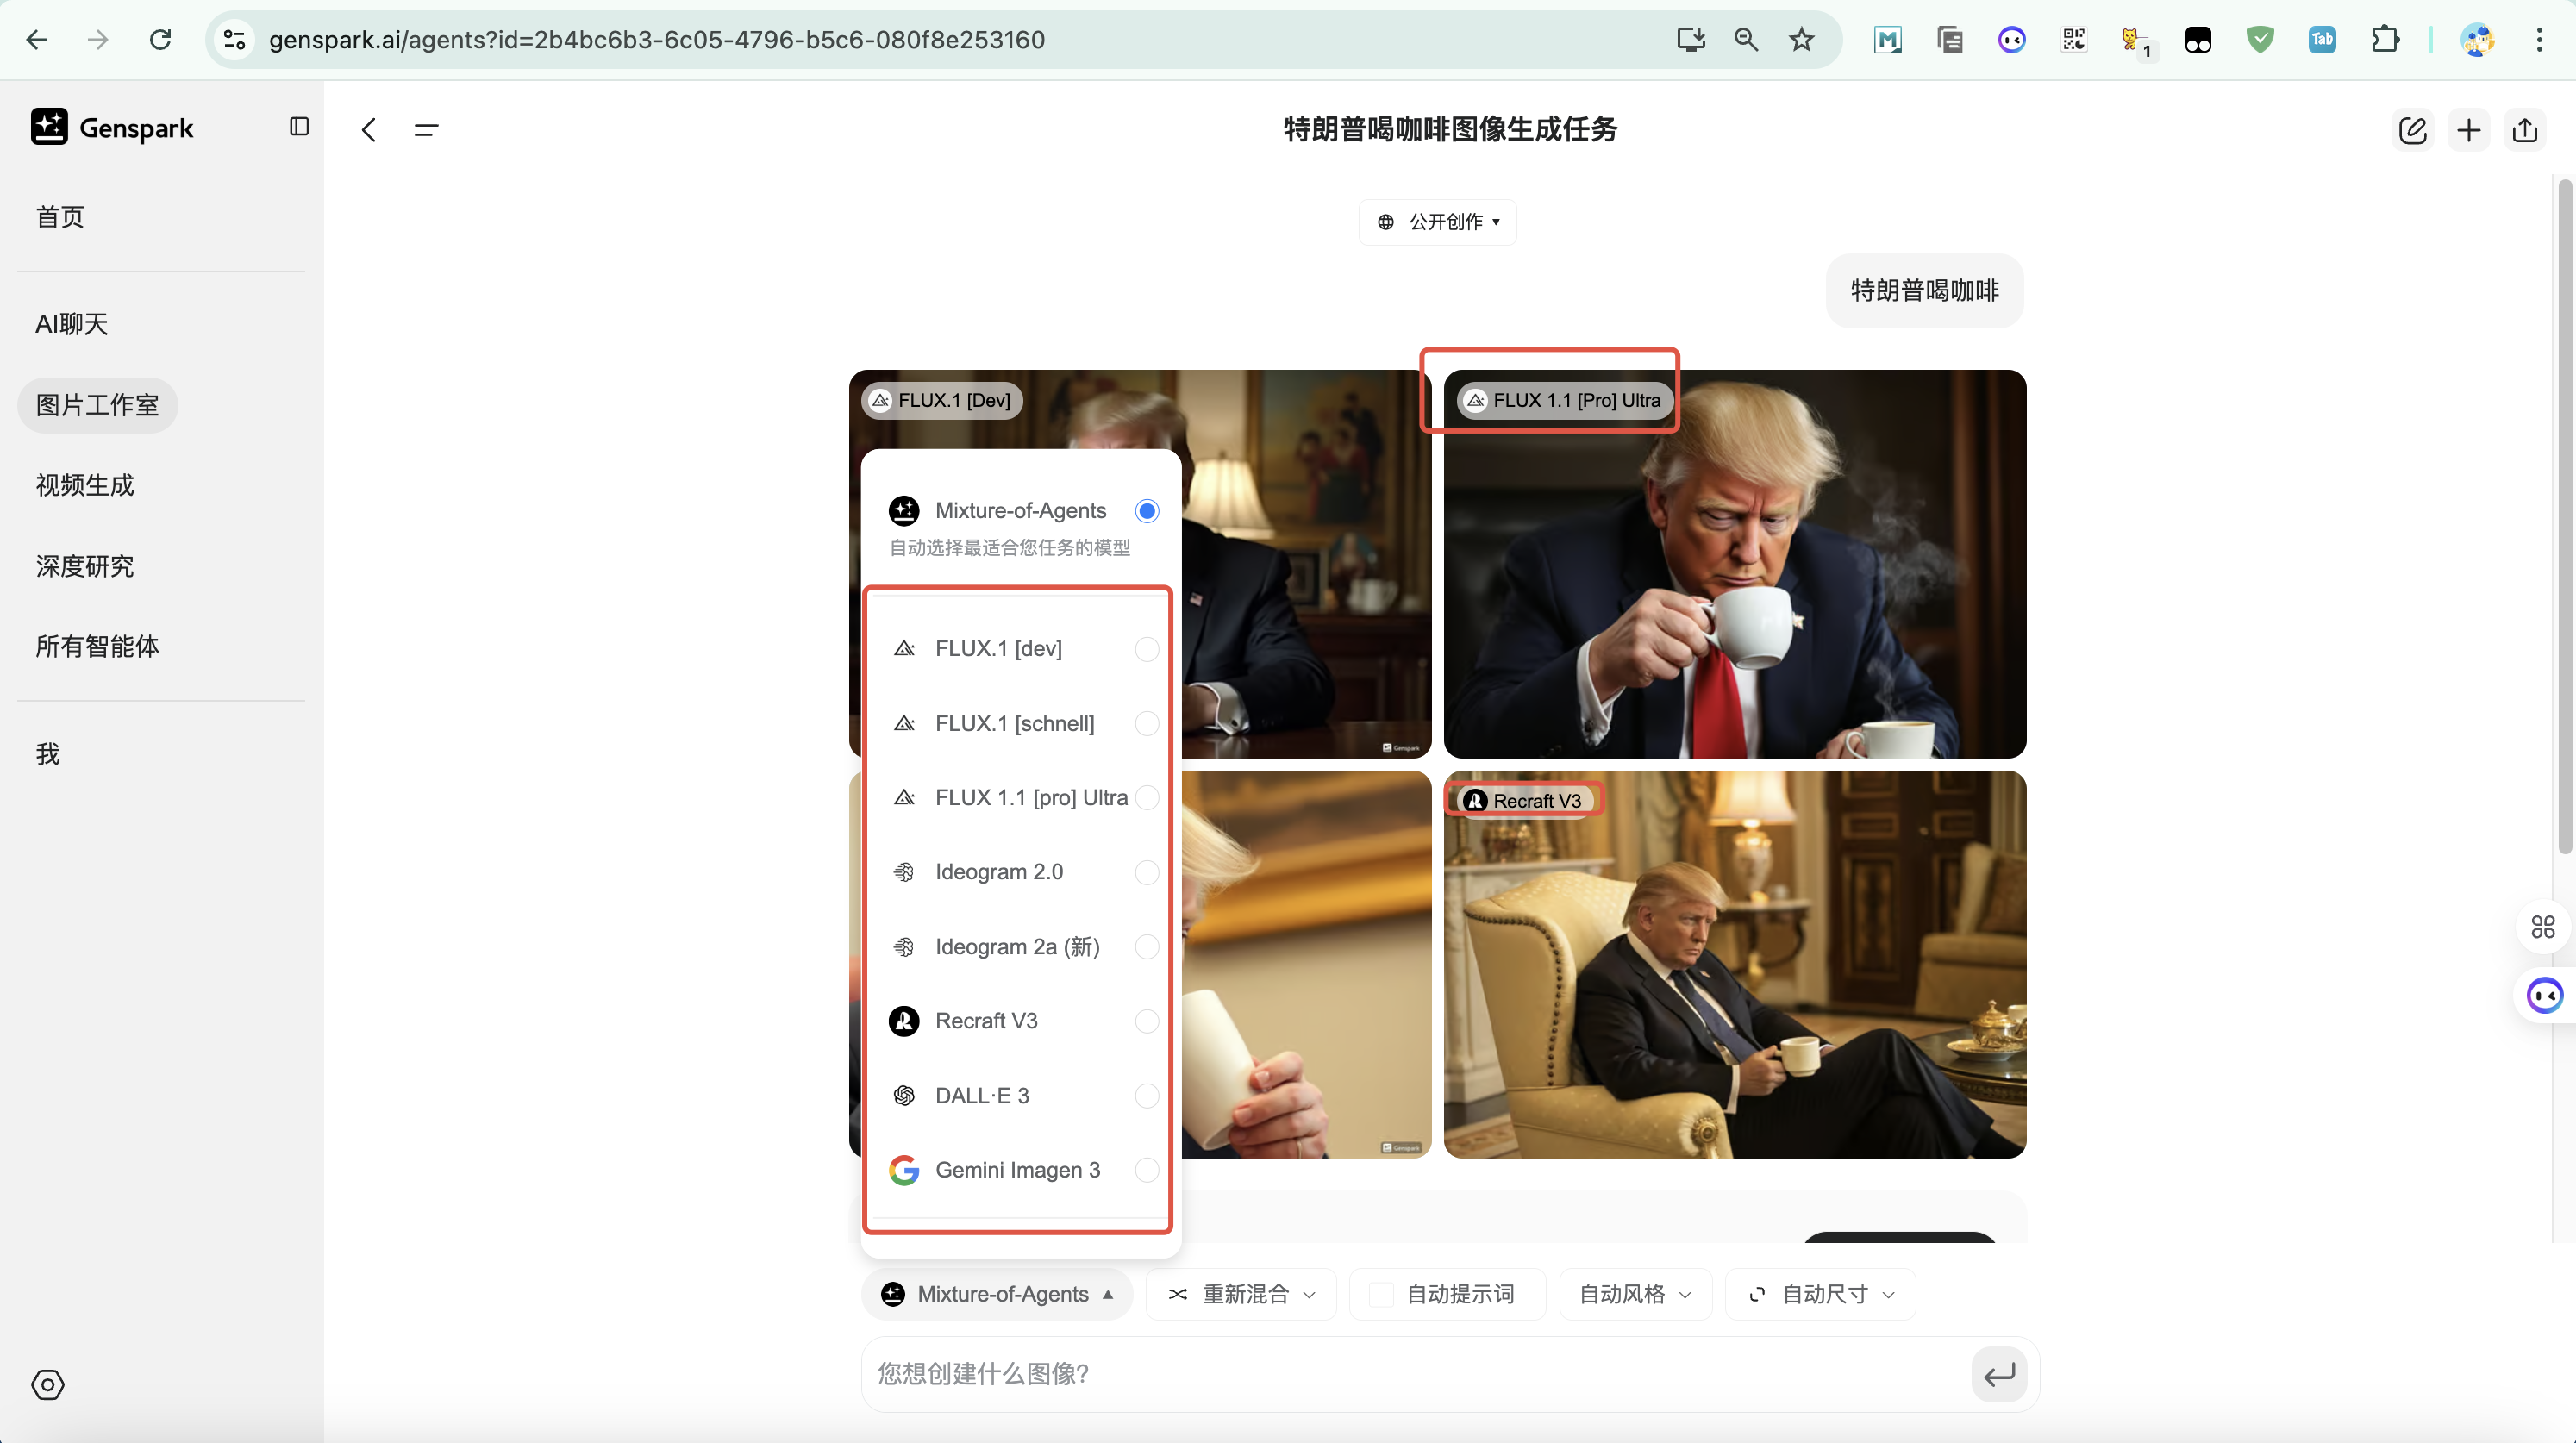
Task: Choose Gemini Imagen 3 radio button
Action: 1146,1170
